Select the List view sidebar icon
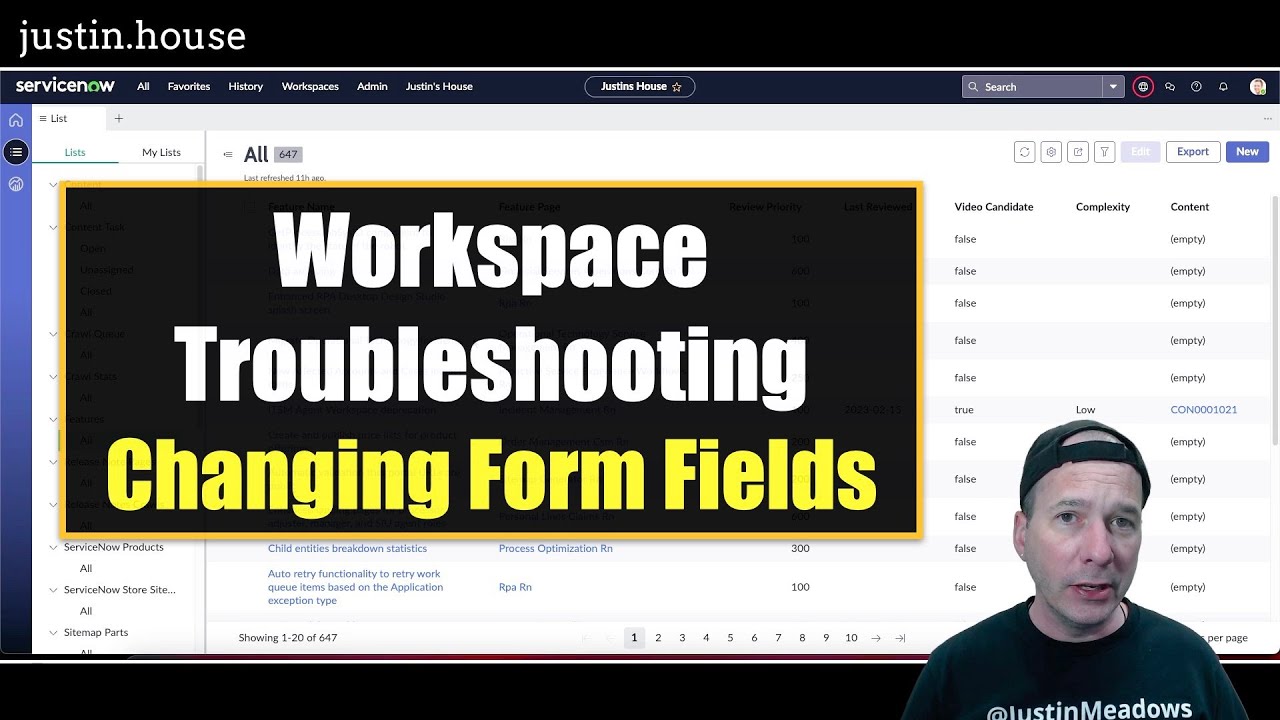 [x=16, y=152]
